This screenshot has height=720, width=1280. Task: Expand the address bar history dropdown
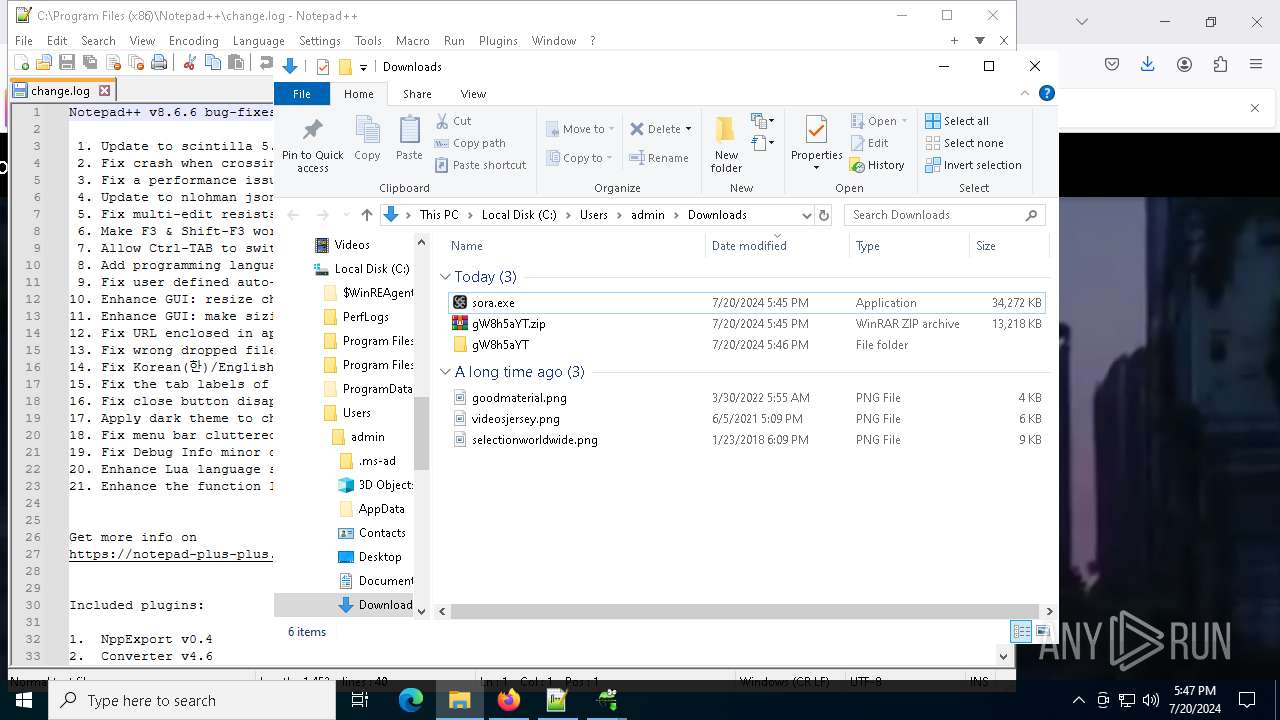click(806, 215)
